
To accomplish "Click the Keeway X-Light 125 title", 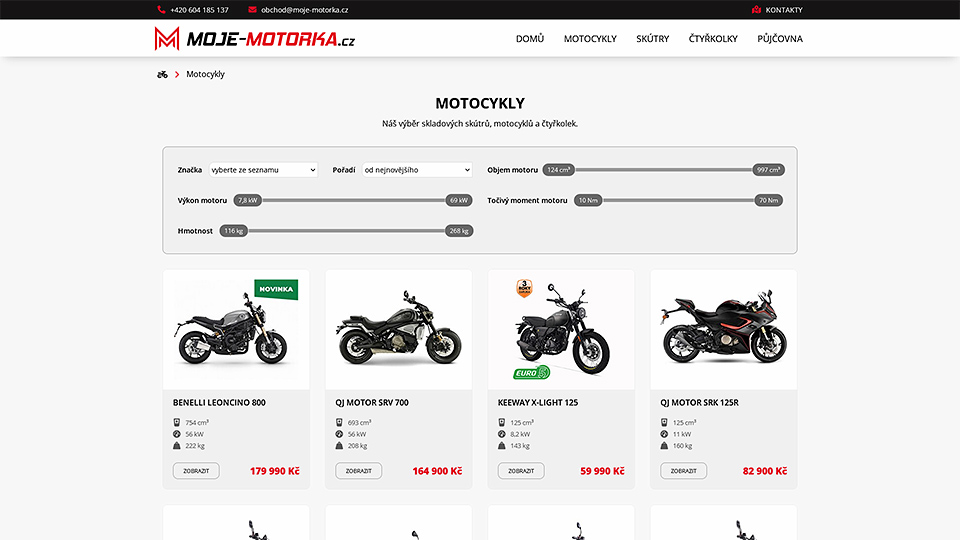I will point(538,402).
